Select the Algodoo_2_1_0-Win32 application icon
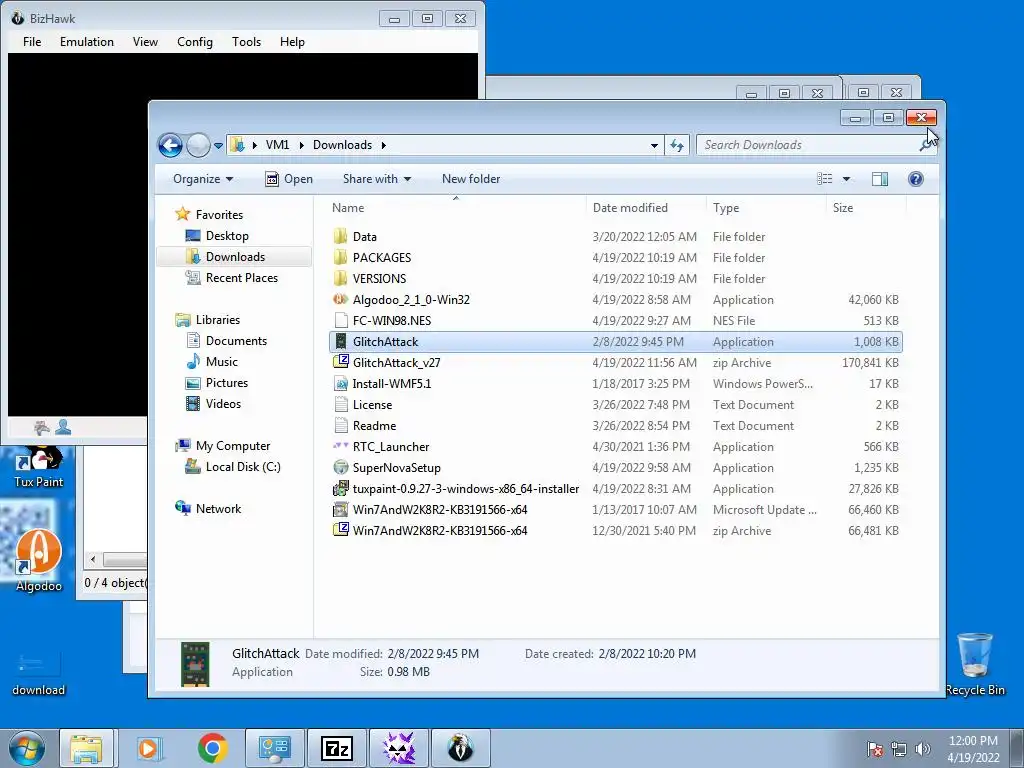Image resolution: width=1024 pixels, height=768 pixels. click(340, 300)
